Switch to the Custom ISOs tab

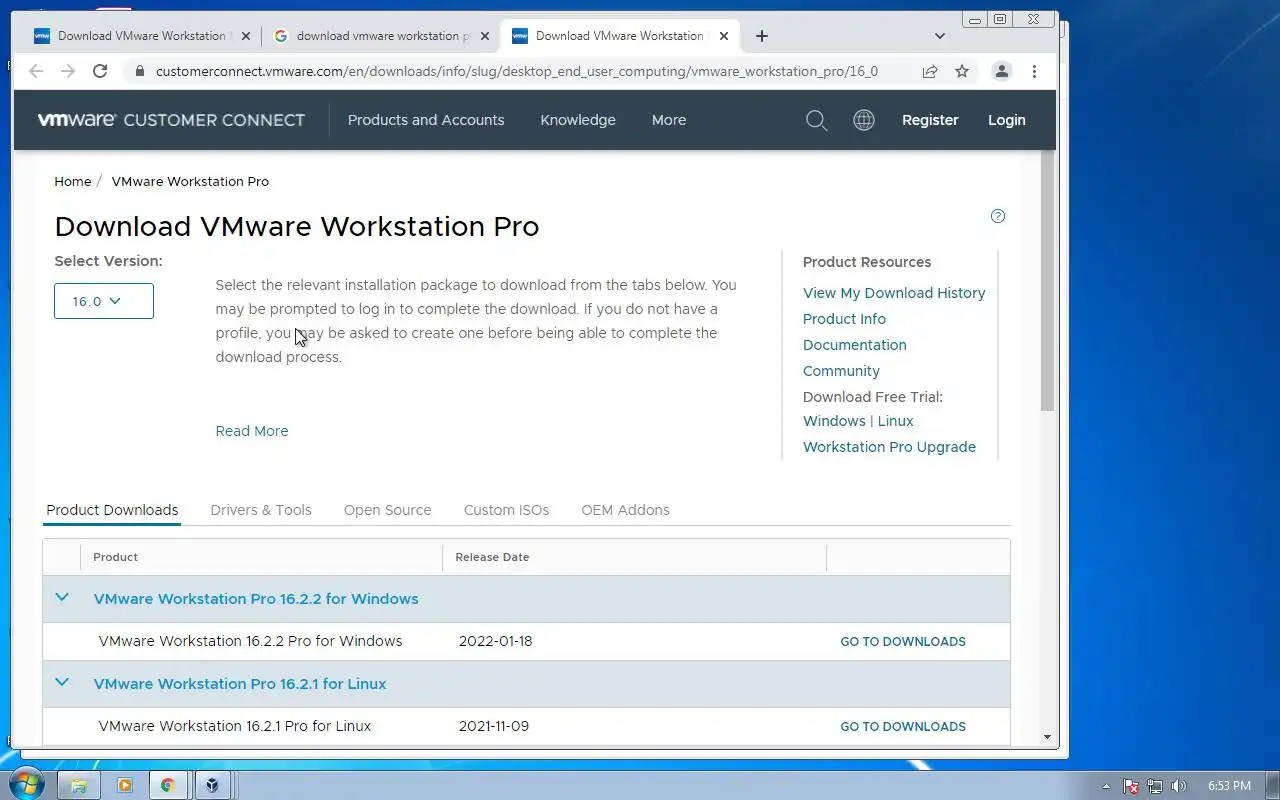tap(506, 510)
